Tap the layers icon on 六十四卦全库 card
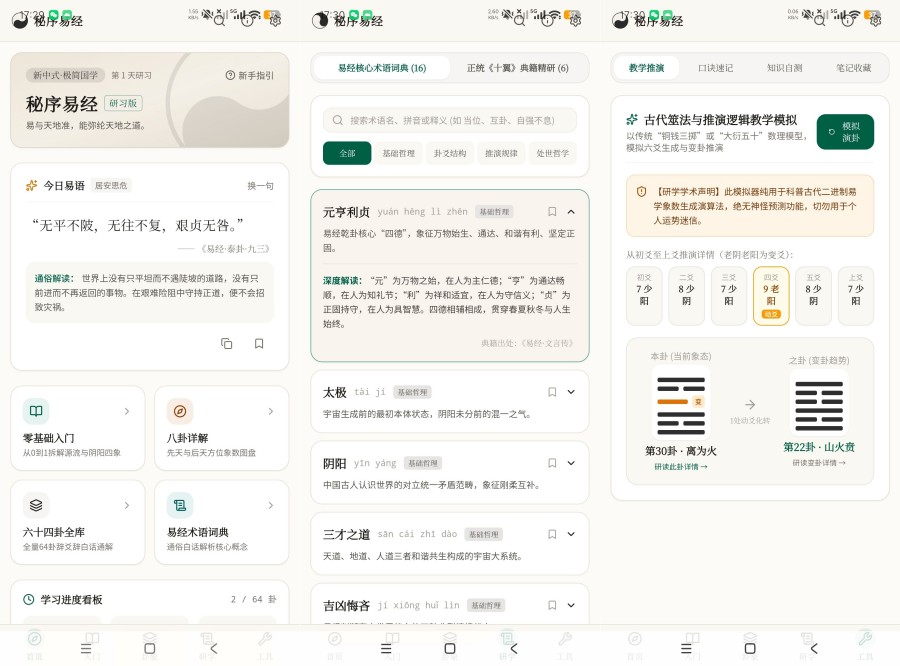Image resolution: width=900 pixels, height=666 pixels. (x=36, y=505)
